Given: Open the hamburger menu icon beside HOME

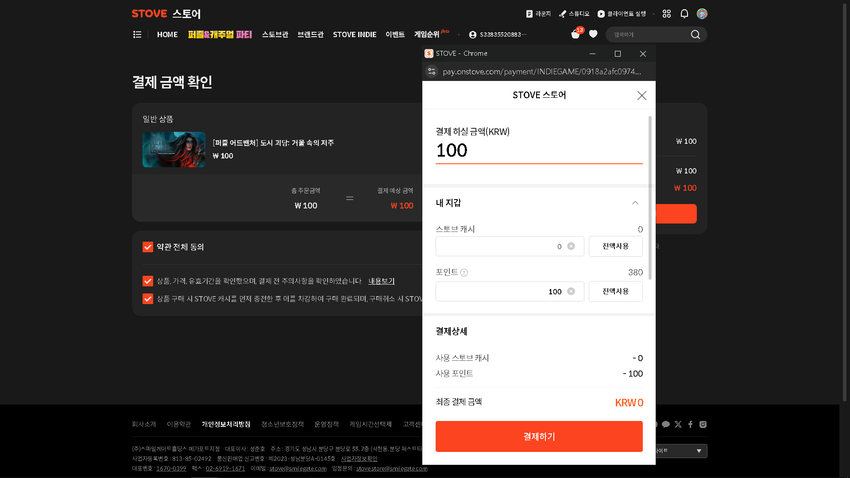Looking at the screenshot, I should pyautogui.click(x=137, y=35).
